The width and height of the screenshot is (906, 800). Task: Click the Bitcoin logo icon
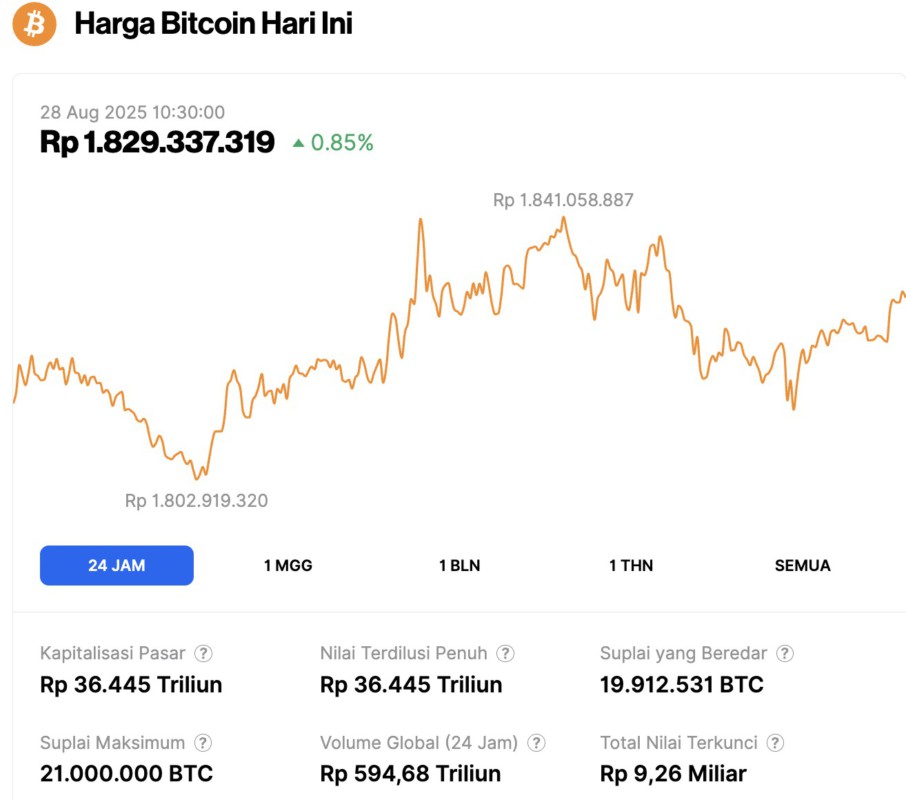(x=32, y=23)
